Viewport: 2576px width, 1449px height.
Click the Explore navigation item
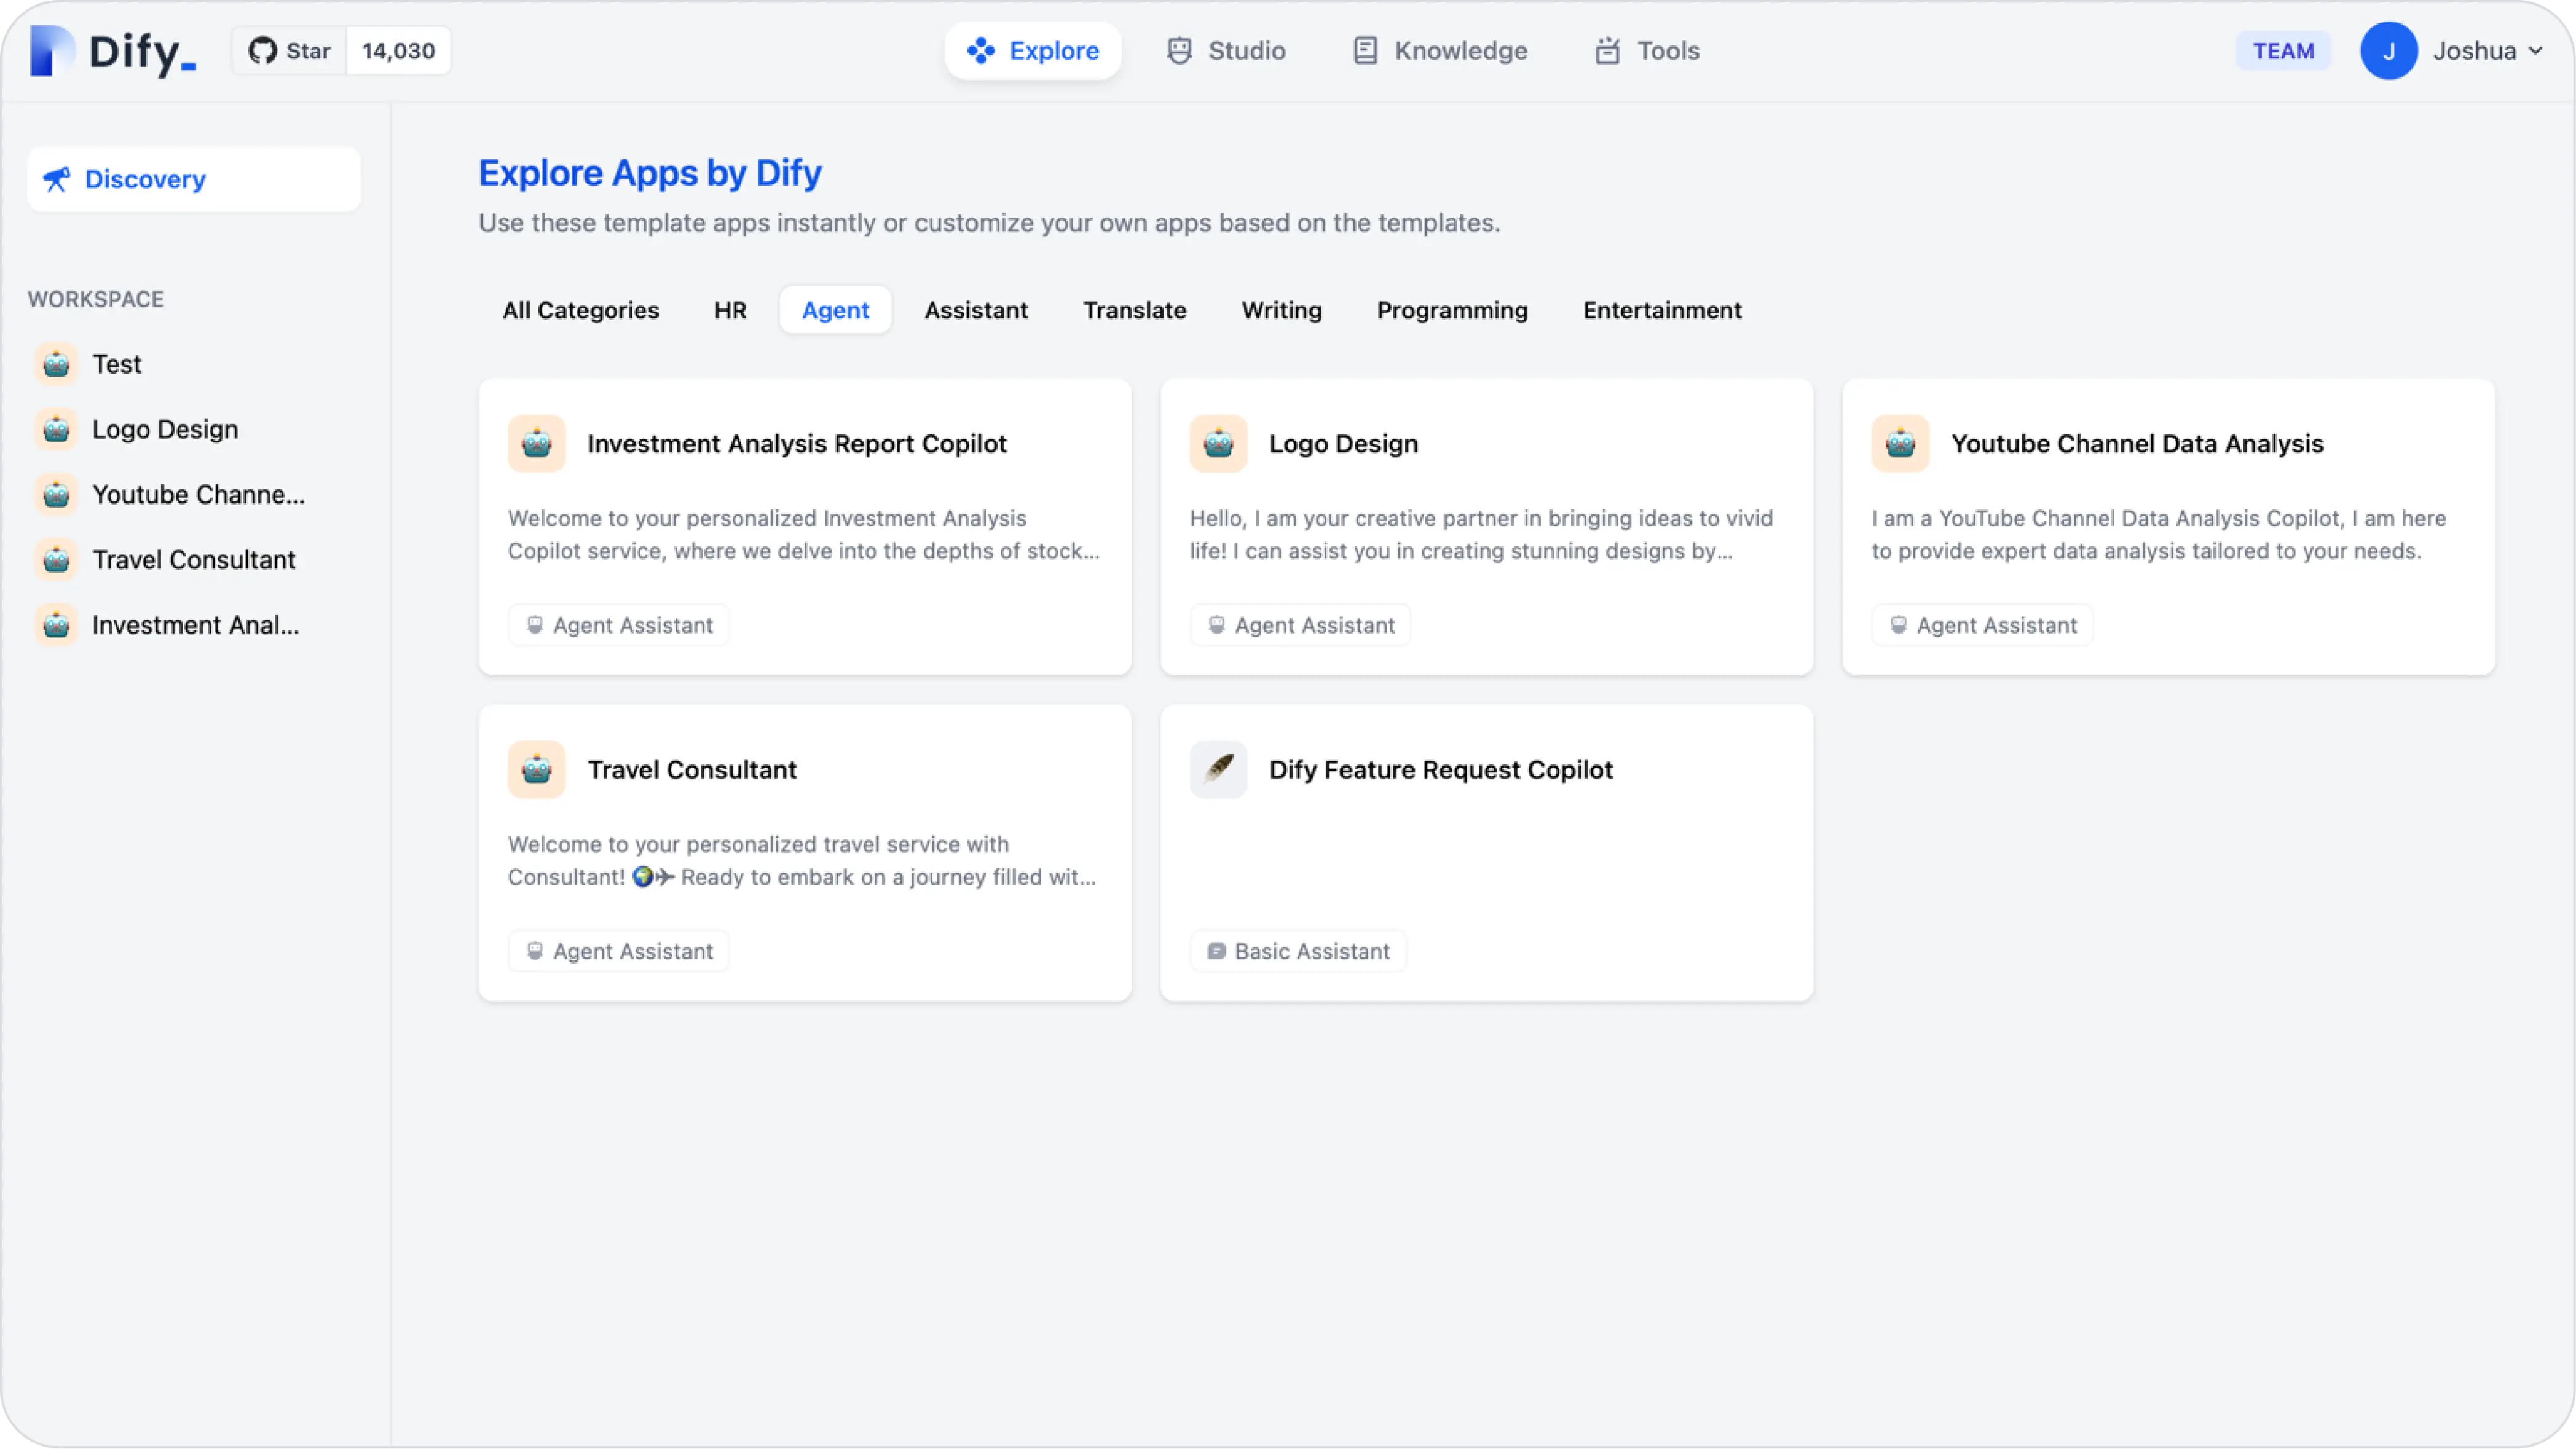coord(1032,50)
